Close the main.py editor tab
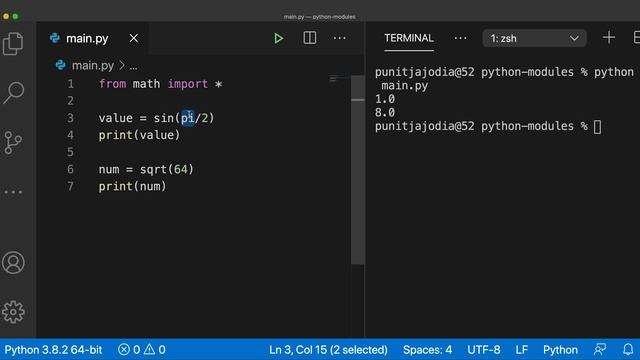 click(133, 38)
